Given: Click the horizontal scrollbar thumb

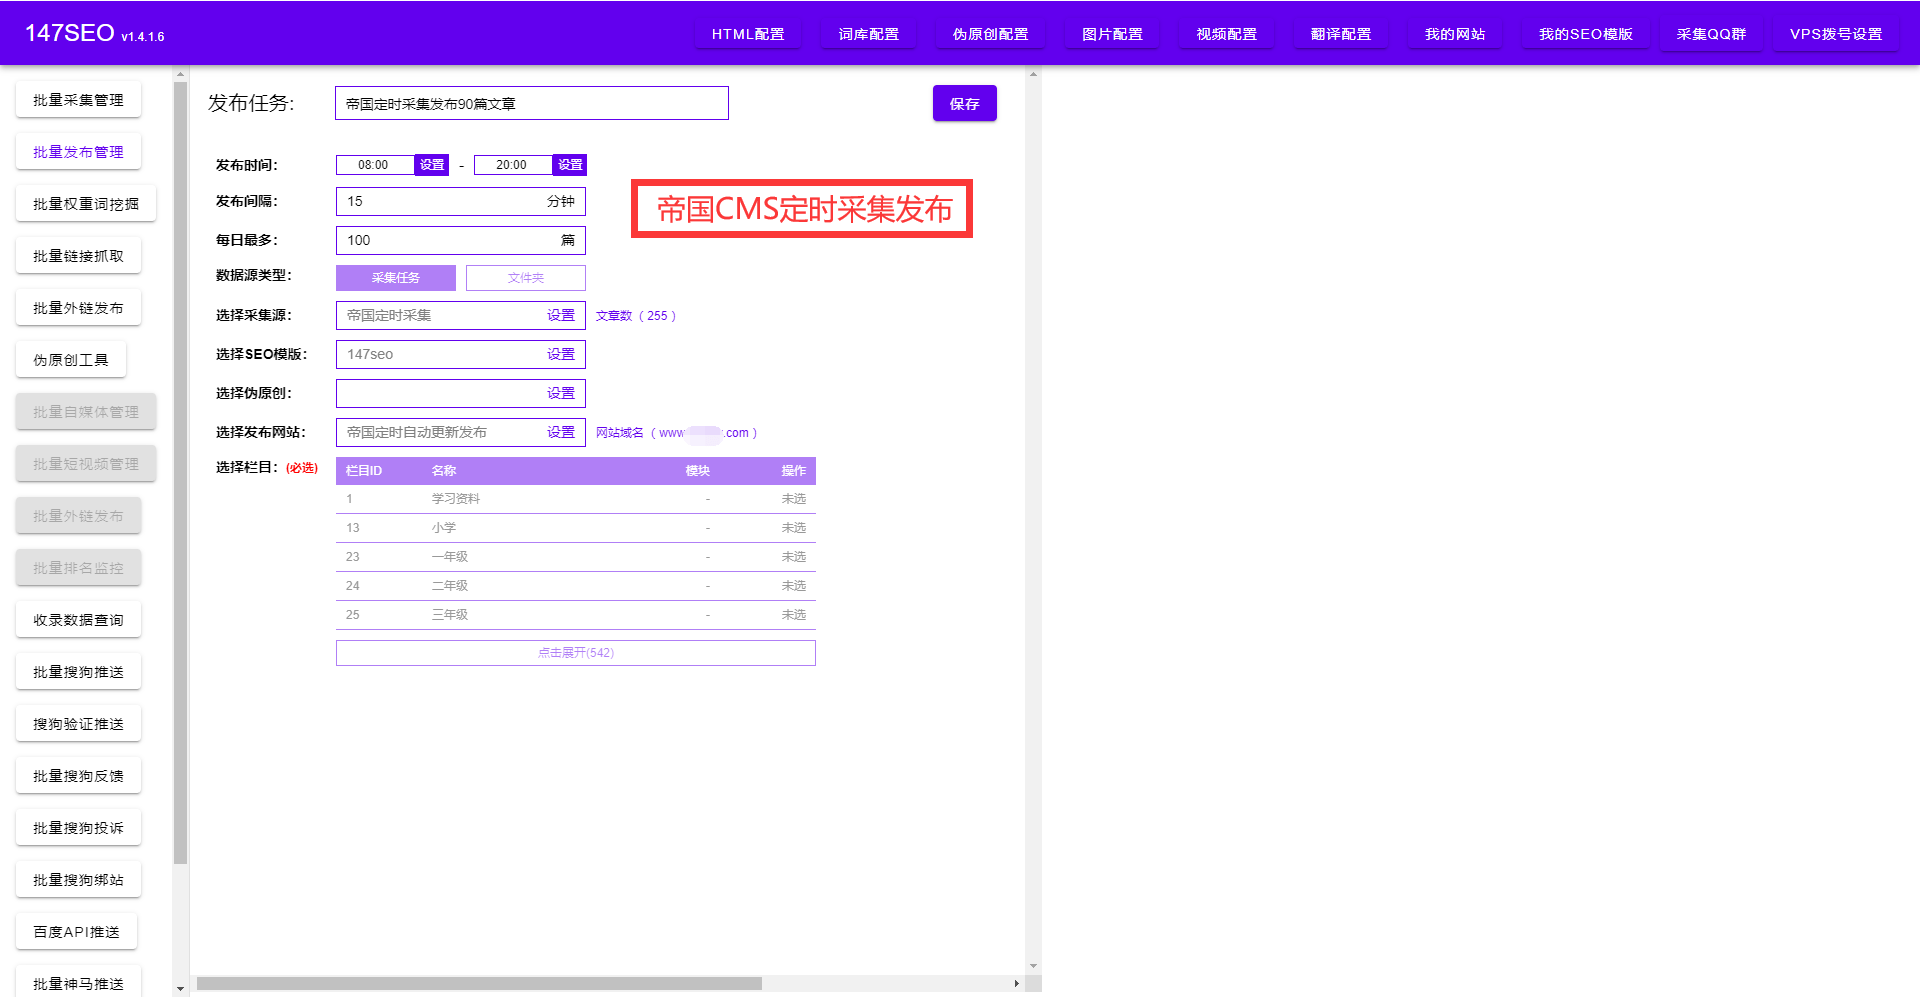Looking at the screenshot, I should pos(479,984).
